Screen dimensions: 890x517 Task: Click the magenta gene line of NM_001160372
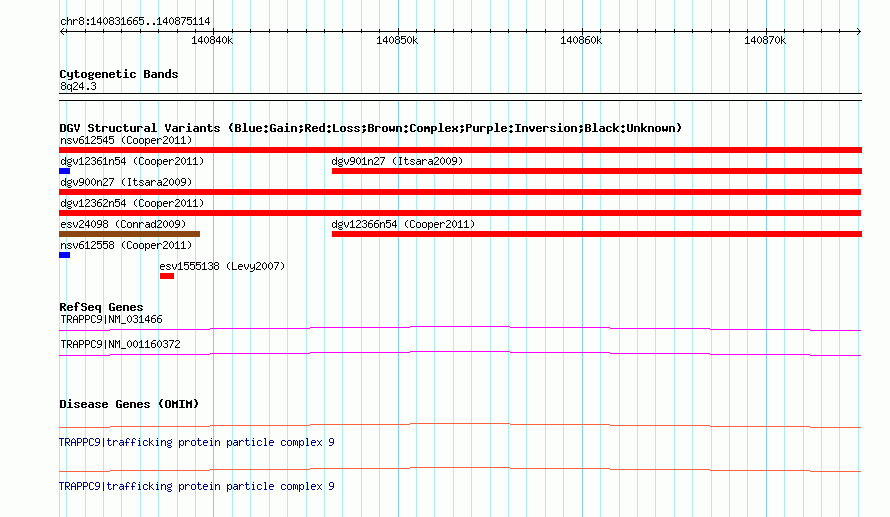(x=460, y=353)
